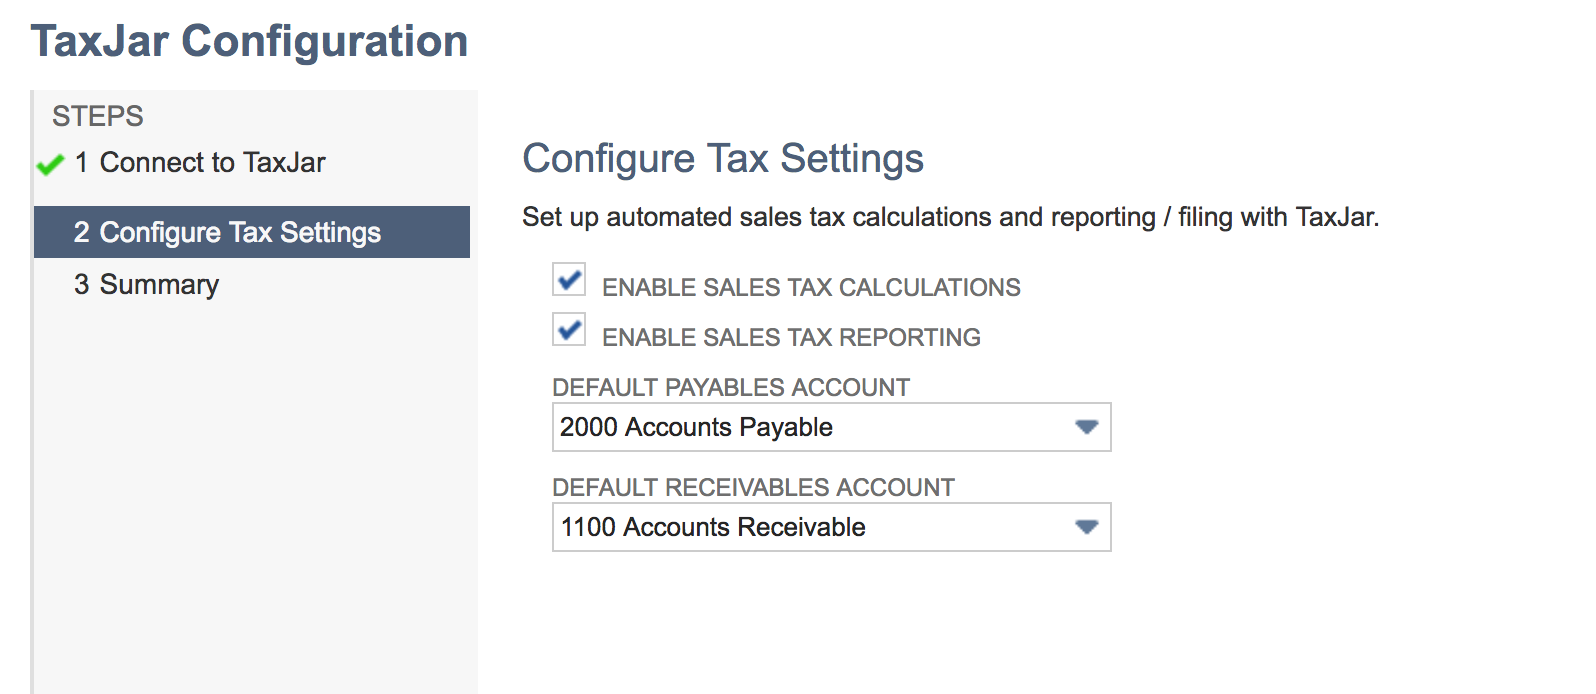The height and width of the screenshot is (694, 1596).
Task: Click the 'Set up automated sales tax' description
Action: [950, 217]
